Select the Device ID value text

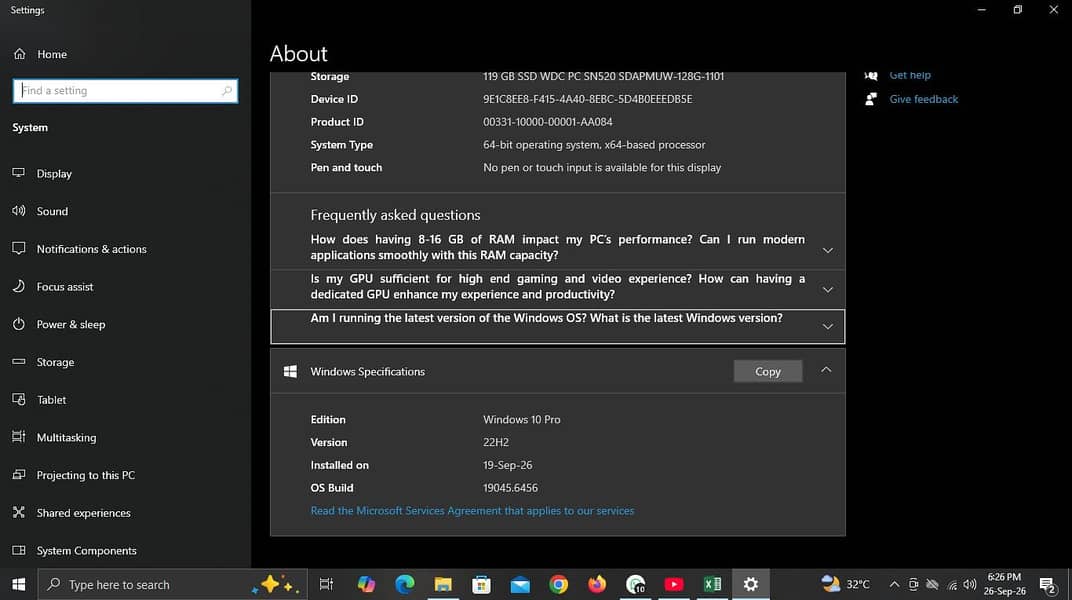(x=587, y=99)
